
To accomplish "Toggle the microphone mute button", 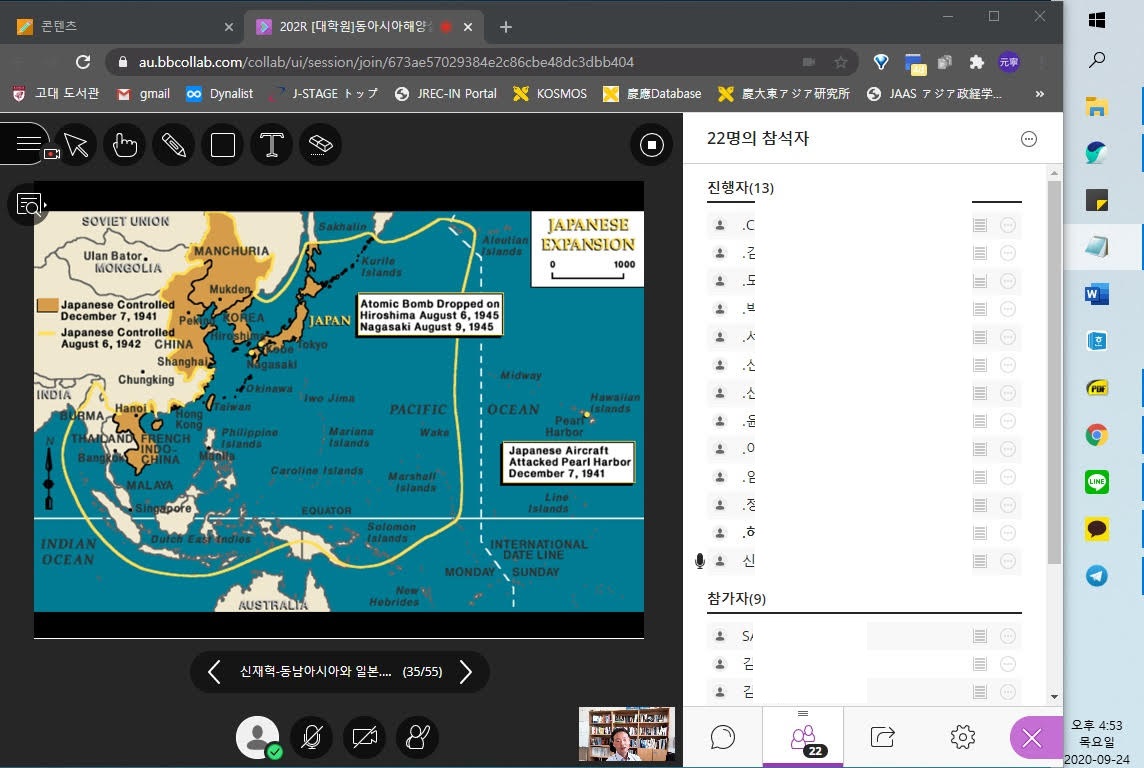I will pyautogui.click(x=311, y=738).
